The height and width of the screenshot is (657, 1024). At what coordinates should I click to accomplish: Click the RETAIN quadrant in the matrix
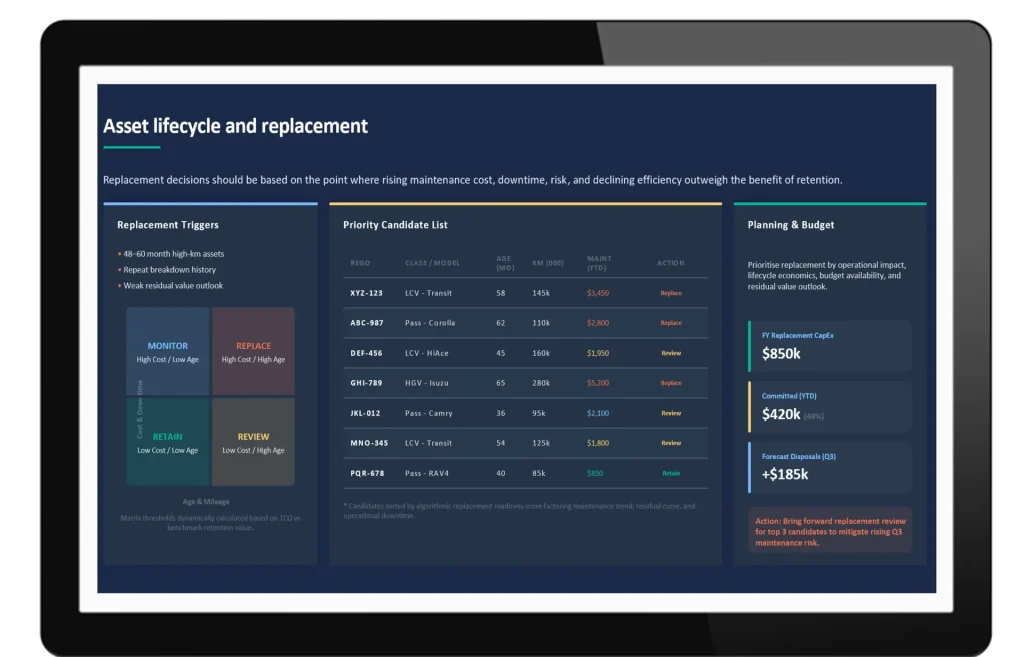168,442
